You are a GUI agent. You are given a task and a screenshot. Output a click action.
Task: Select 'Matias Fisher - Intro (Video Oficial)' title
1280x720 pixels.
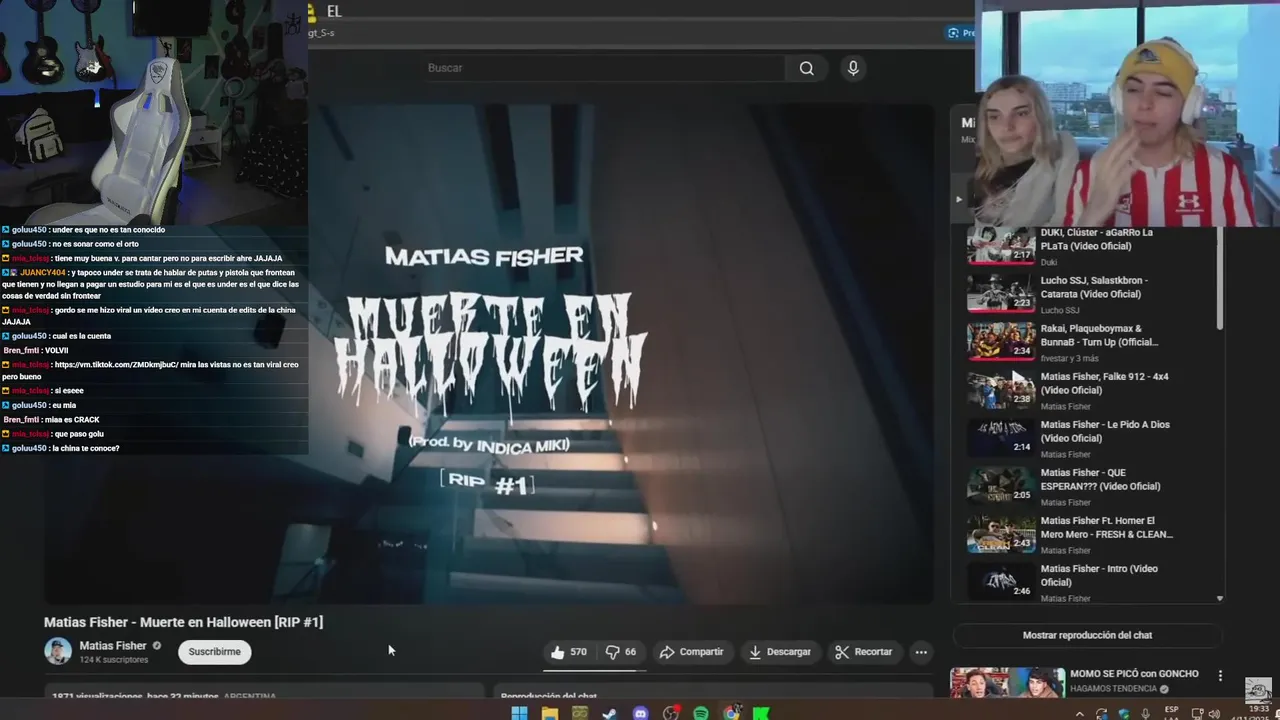pos(1099,575)
